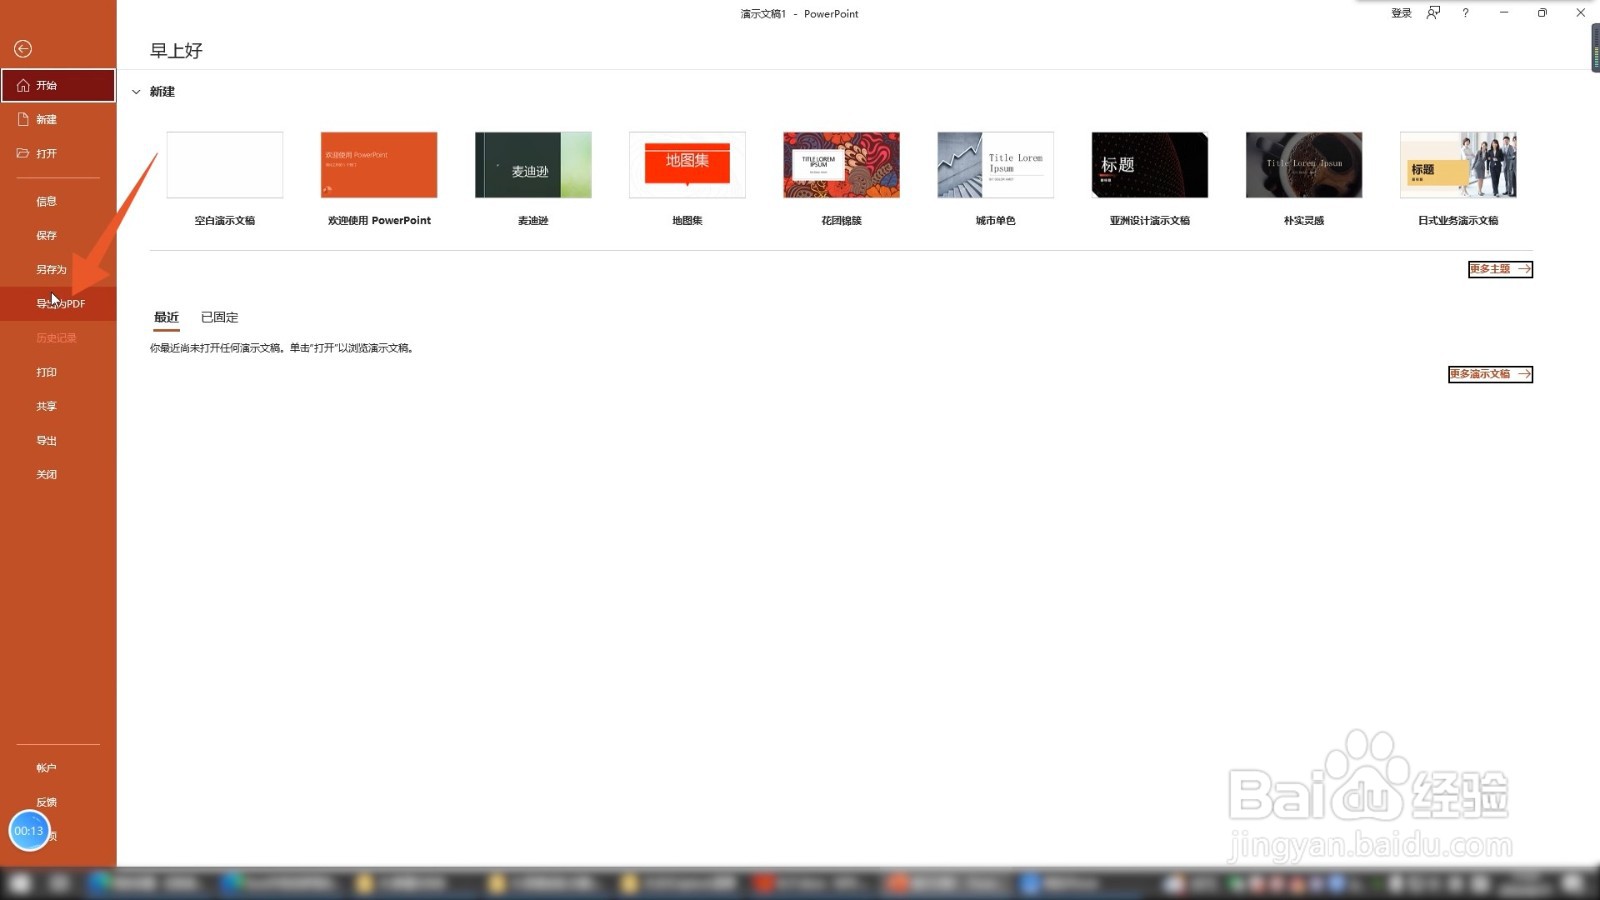
Task: Open 导出 in the sidebar
Action: [58, 440]
